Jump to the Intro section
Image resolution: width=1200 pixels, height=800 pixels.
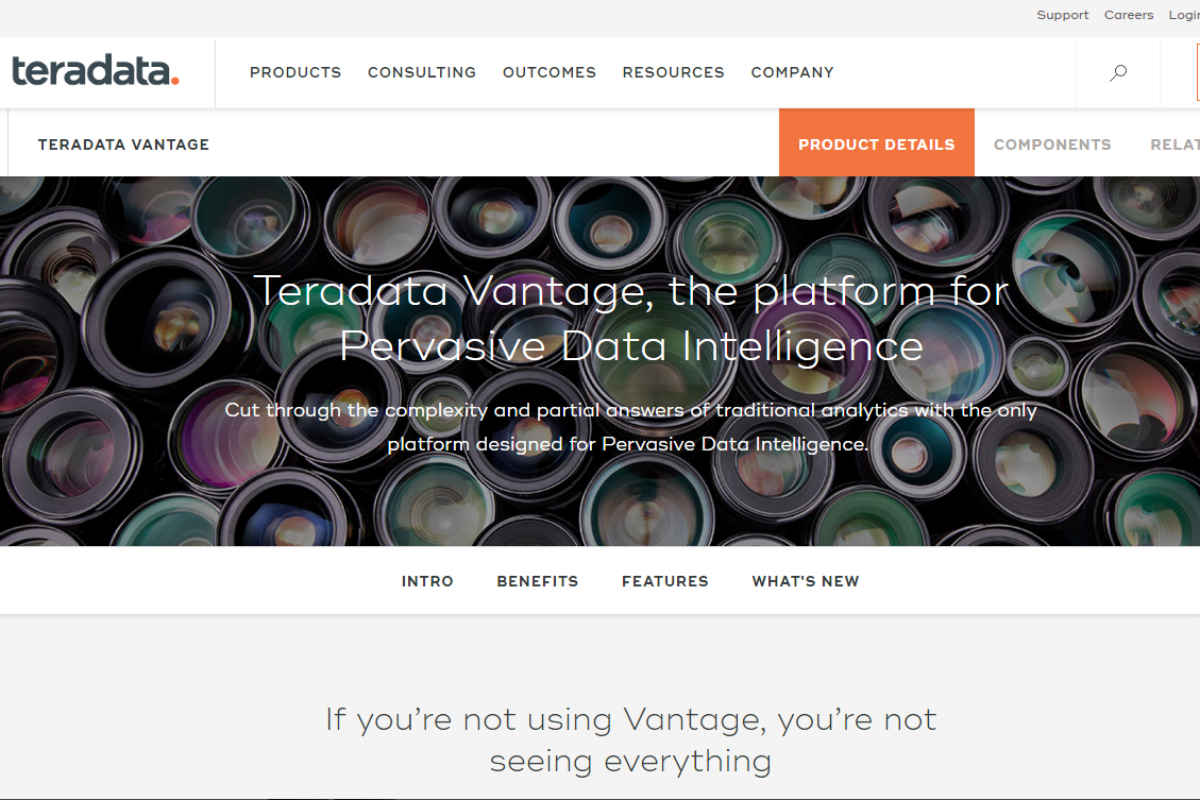click(427, 581)
